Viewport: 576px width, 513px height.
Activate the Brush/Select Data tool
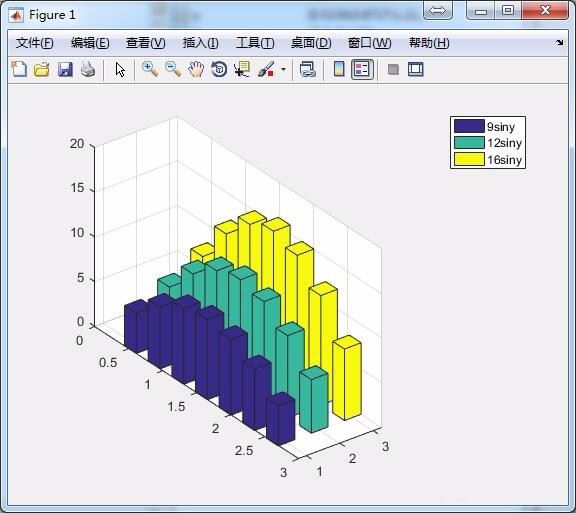pyautogui.click(x=266, y=69)
